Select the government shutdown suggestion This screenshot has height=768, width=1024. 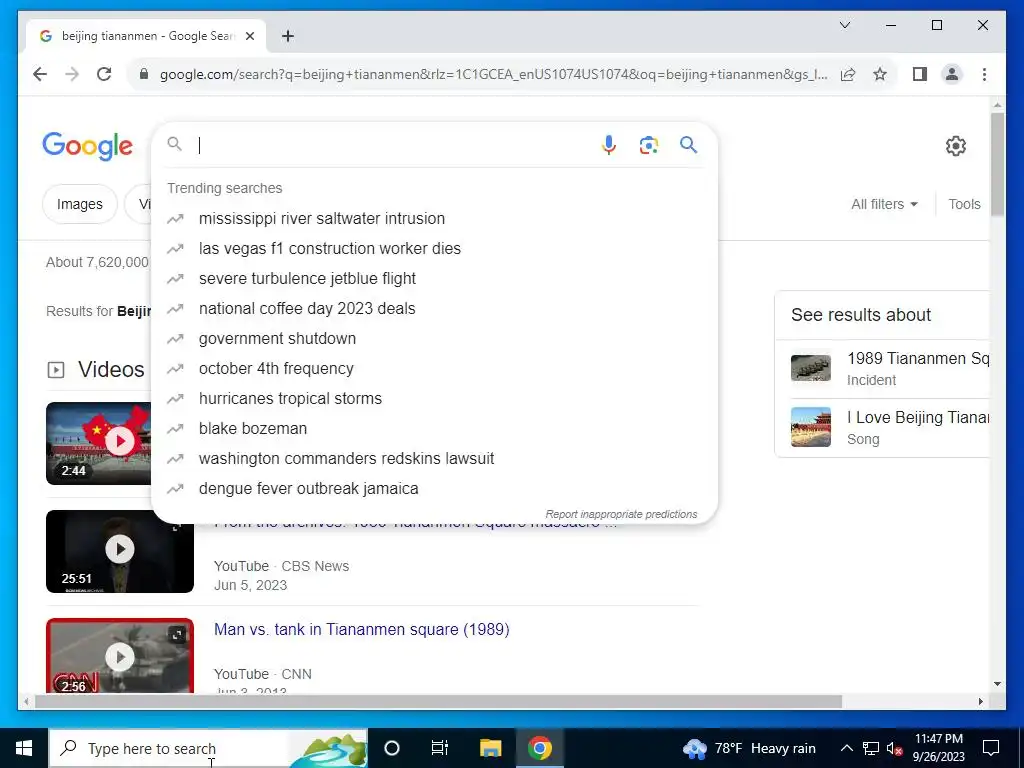434,338
